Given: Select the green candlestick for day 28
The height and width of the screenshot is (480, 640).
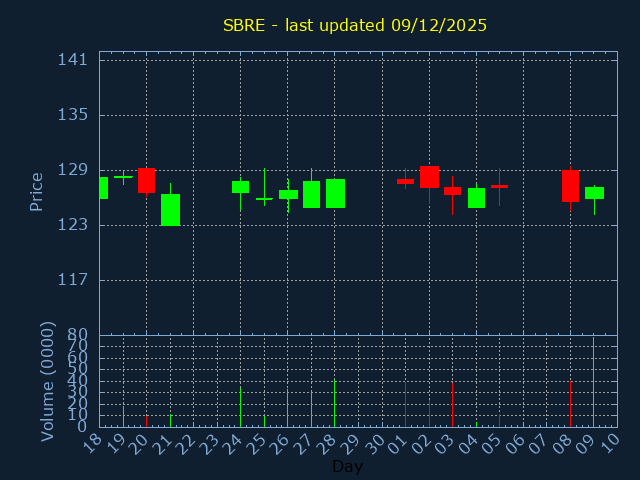Looking at the screenshot, I should tap(335, 193).
